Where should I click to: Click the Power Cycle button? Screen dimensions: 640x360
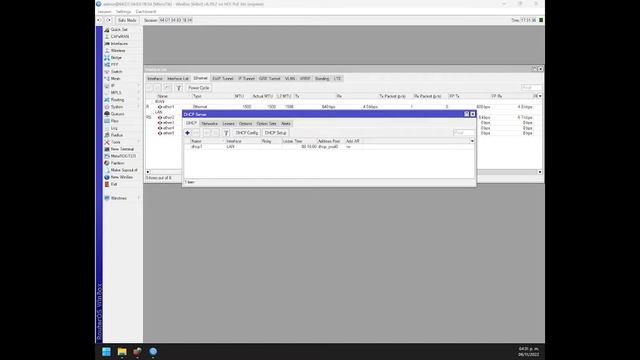(x=199, y=88)
